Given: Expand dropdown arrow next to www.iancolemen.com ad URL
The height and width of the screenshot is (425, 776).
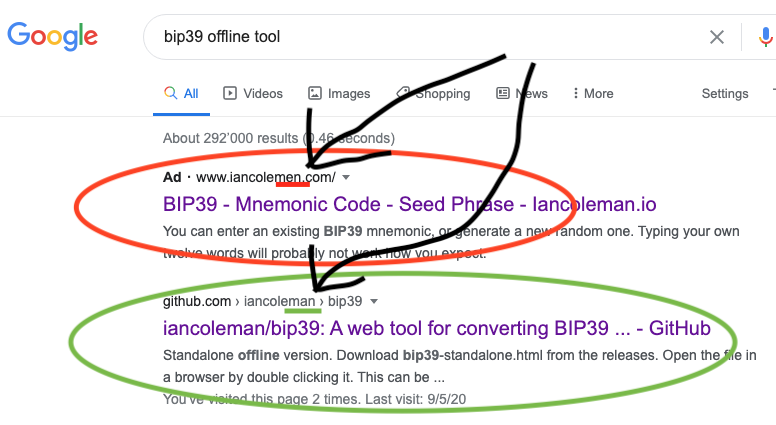Looking at the screenshot, I should (346, 178).
